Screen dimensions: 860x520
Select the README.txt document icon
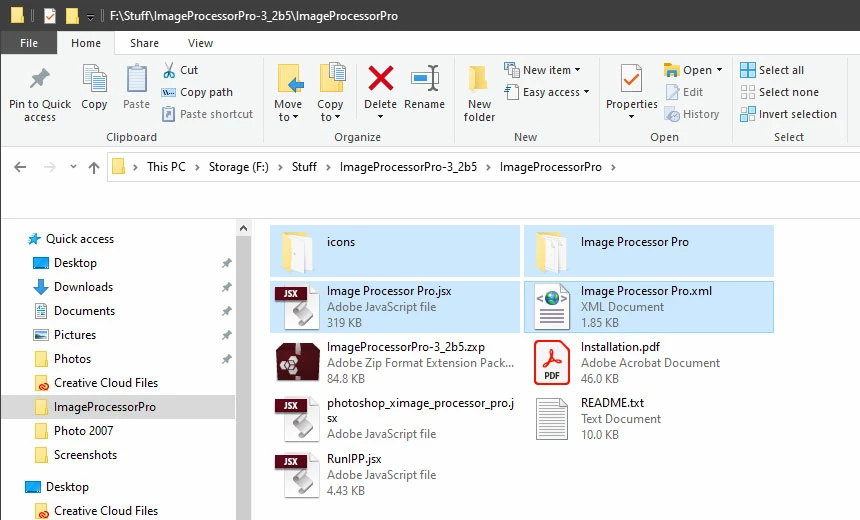click(552, 419)
